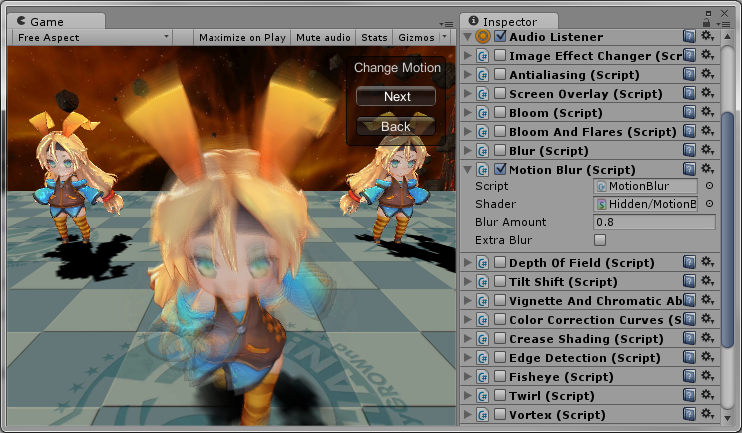Screen dimensions: 742x433
Task: Toggle Mute audio
Action: [x=323, y=37]
